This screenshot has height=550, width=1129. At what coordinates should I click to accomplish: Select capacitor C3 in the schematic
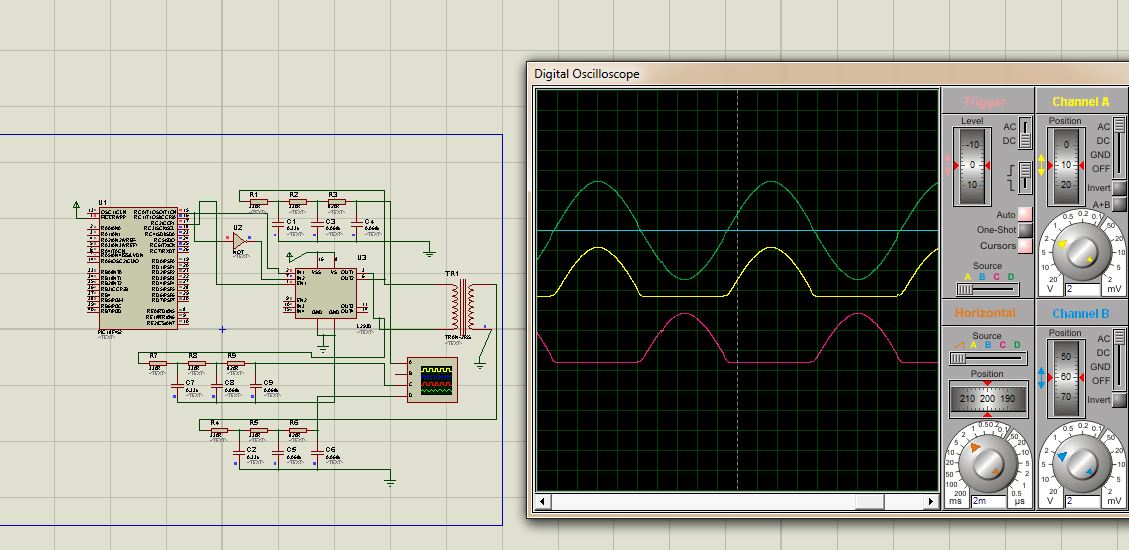point(318,225)
